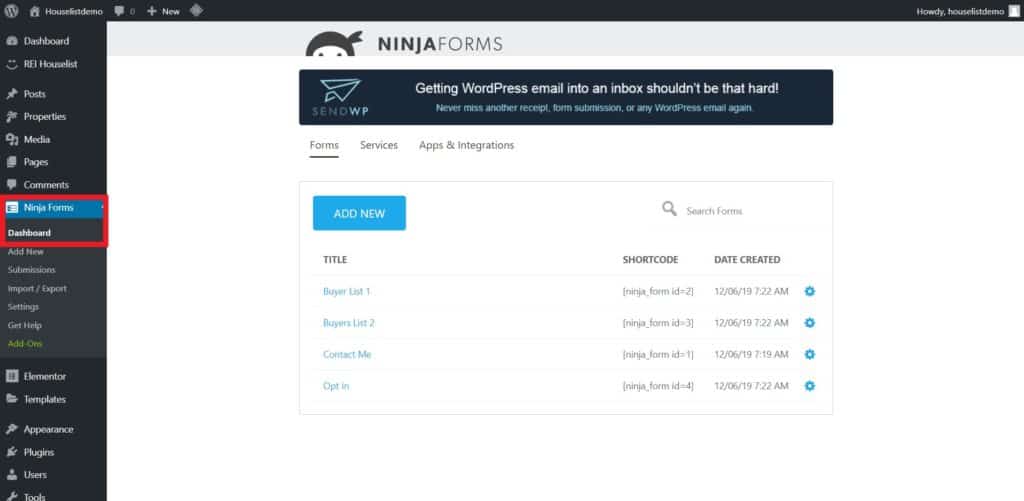Open Ninja Forms Settings submenu item
Image resolution: width=1024 pixels, height=501 pixels.
click(24, 306)
